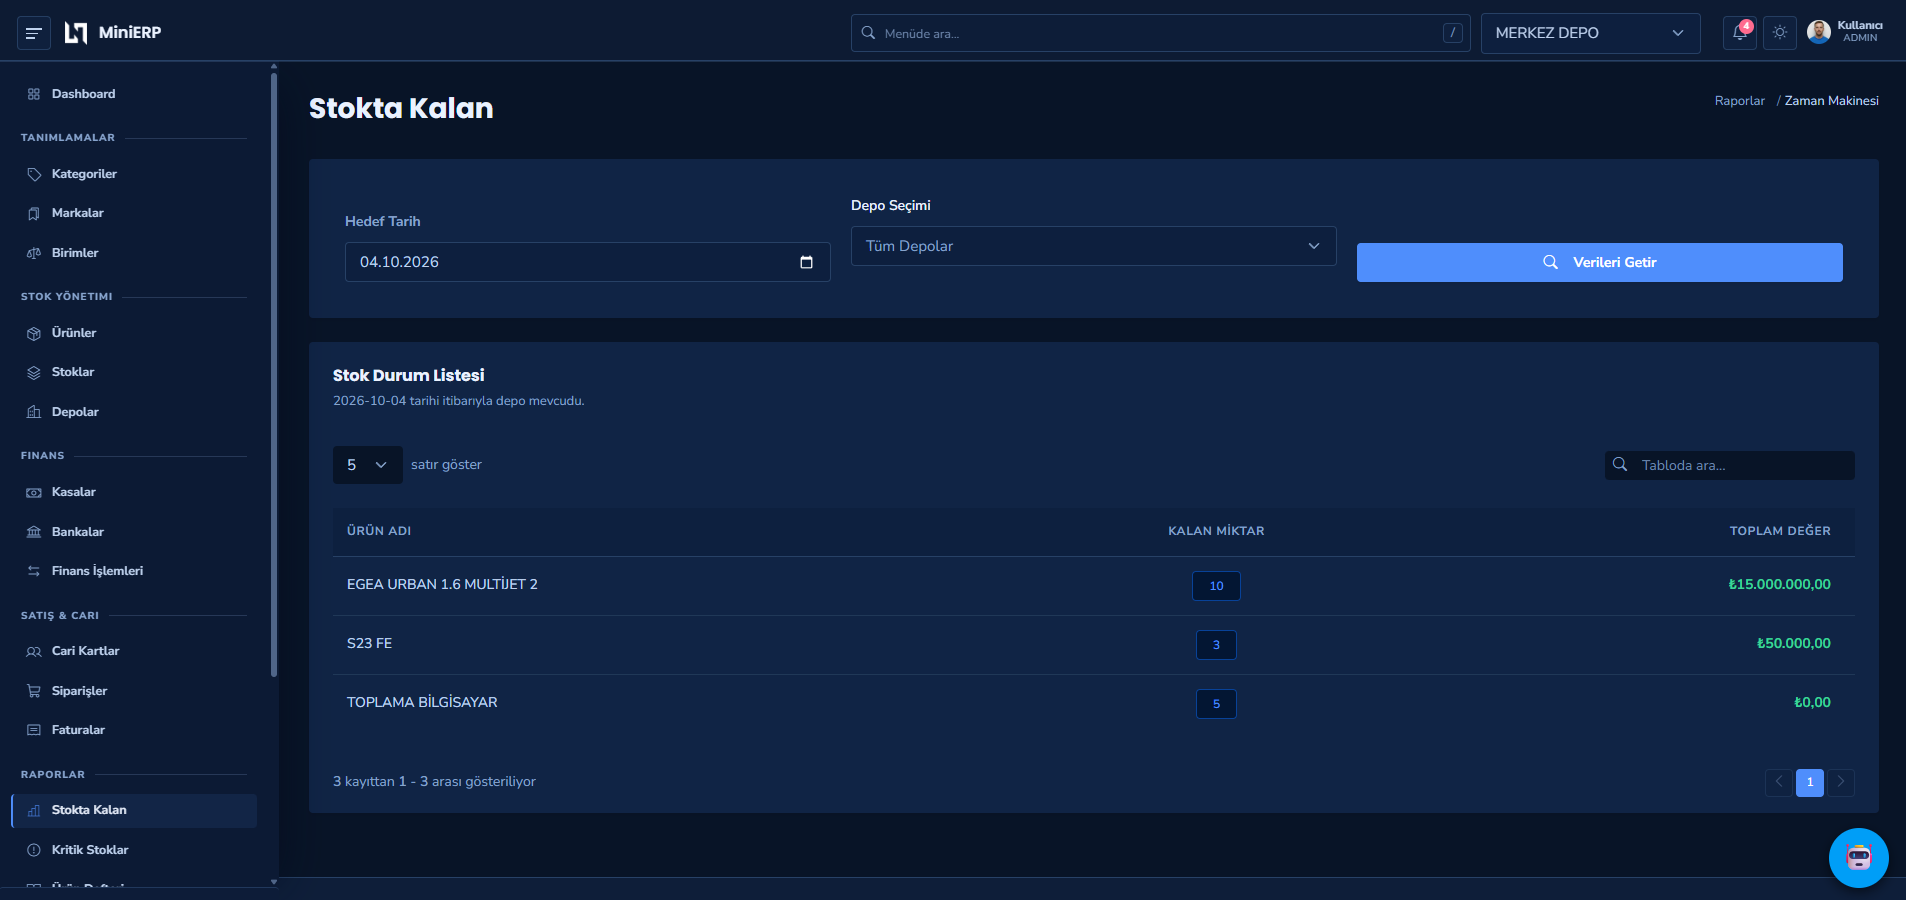Go to page 1 in pagination

coord(1809,782)
